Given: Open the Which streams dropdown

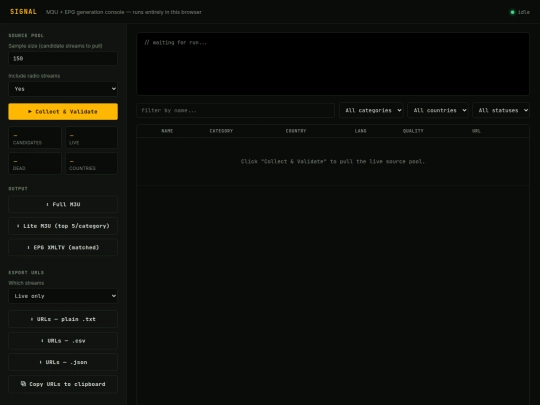Looking at the screenshot, I should tap(63, 296).
